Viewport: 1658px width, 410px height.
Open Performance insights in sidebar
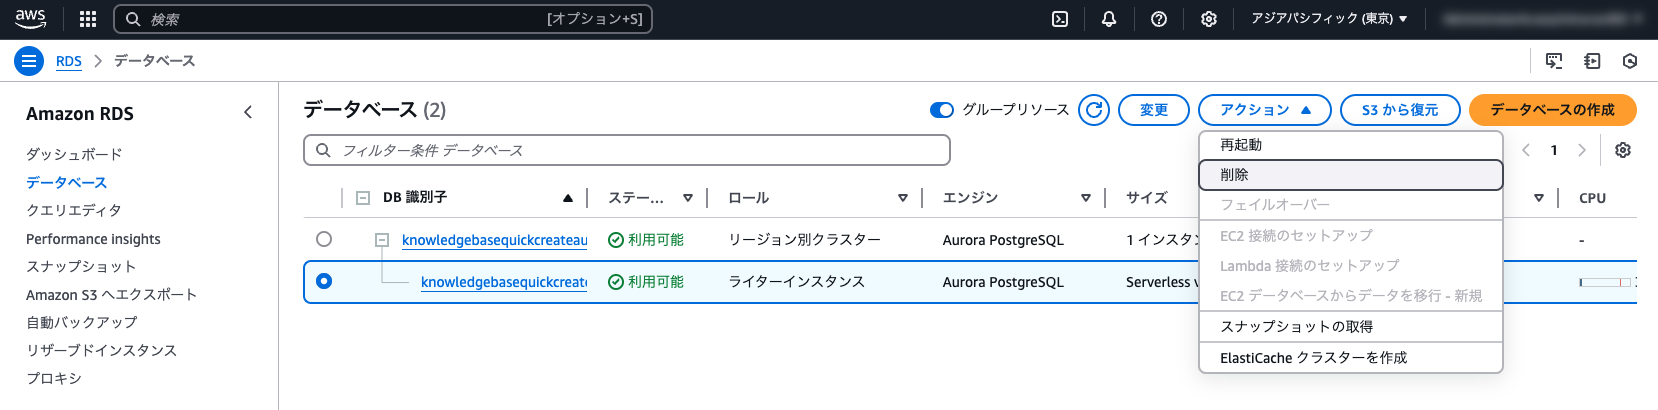click(93, 239)
